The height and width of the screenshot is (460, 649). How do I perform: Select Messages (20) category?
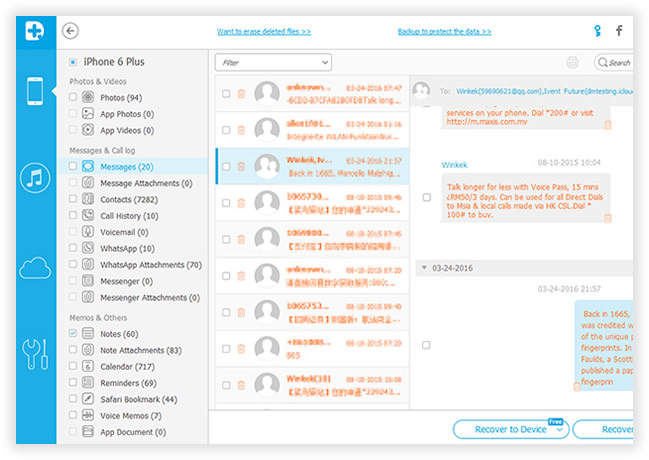127,166
